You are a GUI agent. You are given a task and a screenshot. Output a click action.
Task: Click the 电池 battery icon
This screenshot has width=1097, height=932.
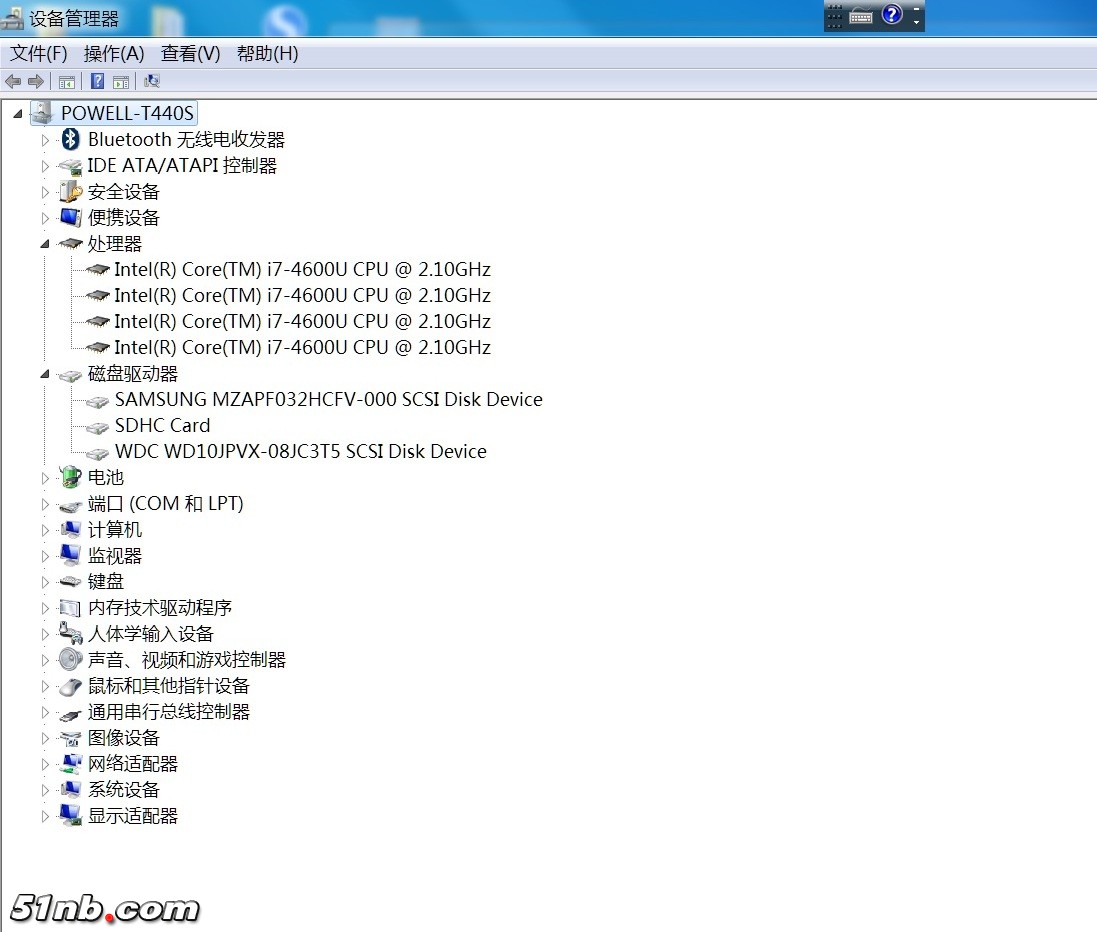click(x=70, y=477)
